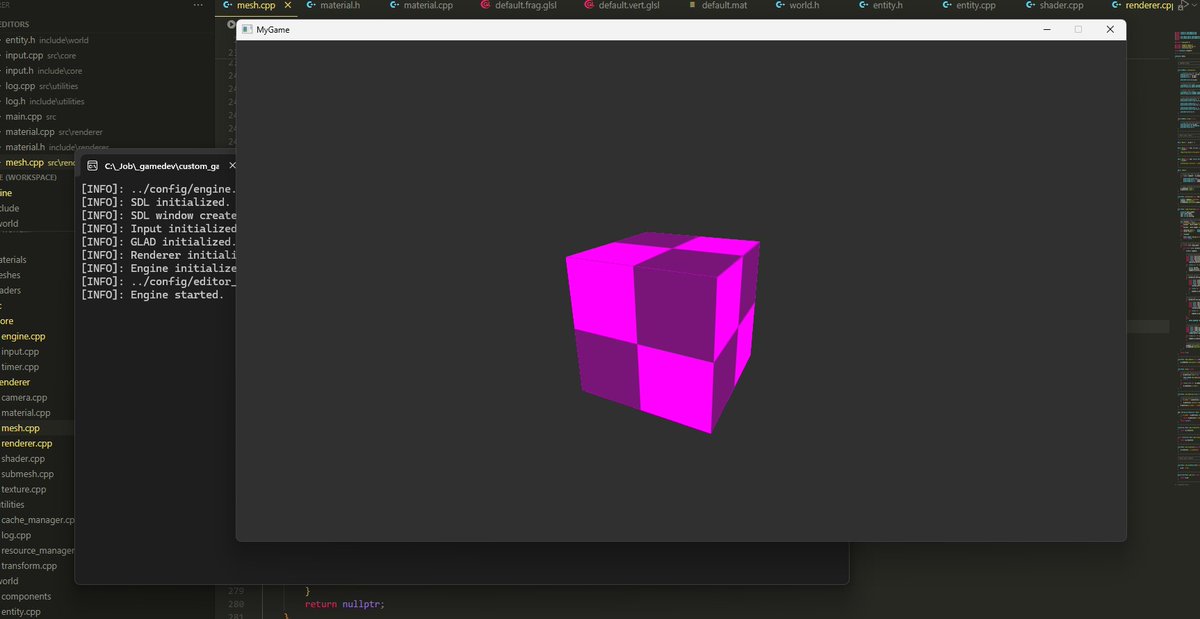Open main.cpp src in open editors
The height and width of the screenshot is (619, 1200).
coord(30,117)
